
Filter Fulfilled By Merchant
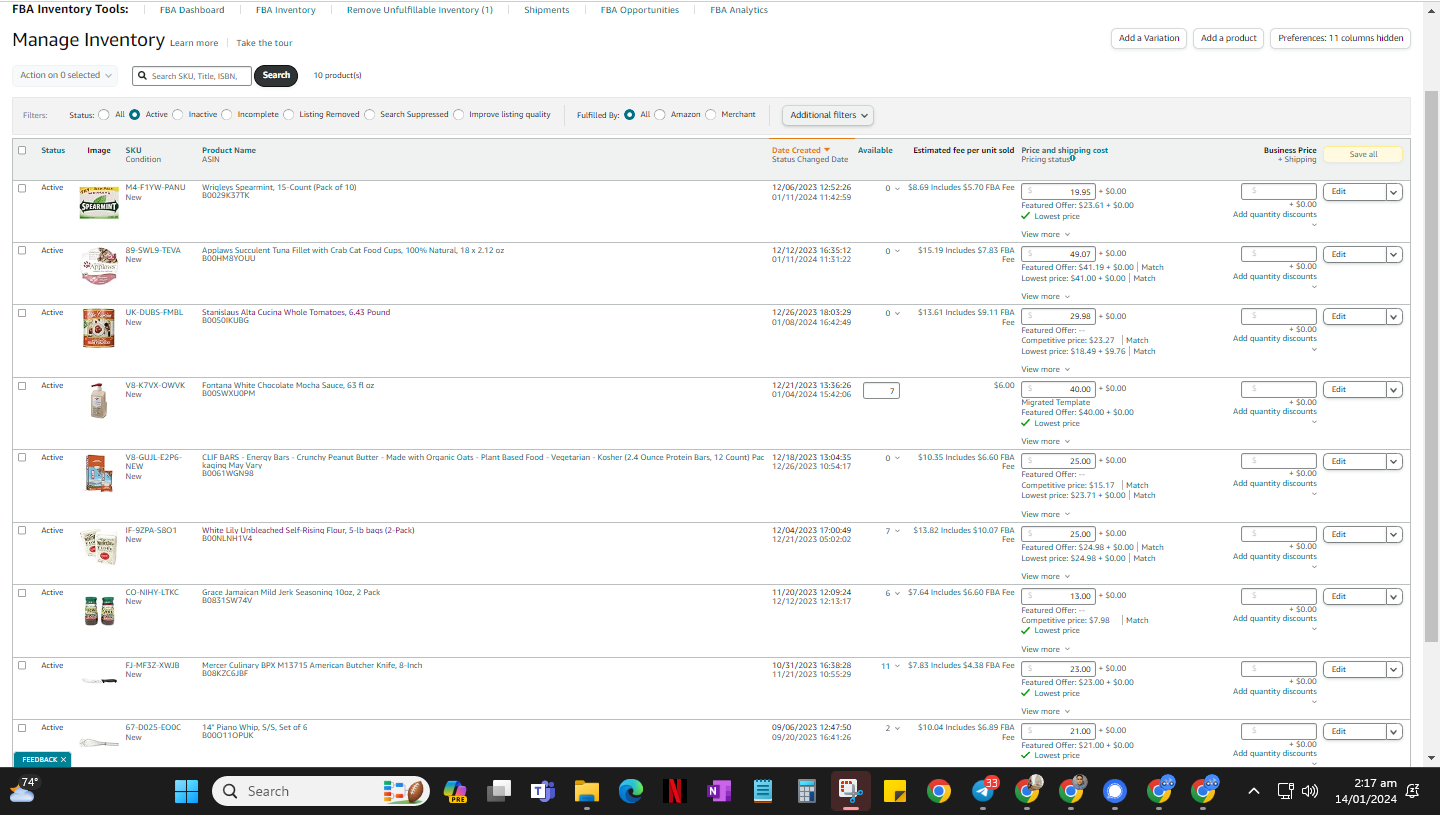[711, 115]
